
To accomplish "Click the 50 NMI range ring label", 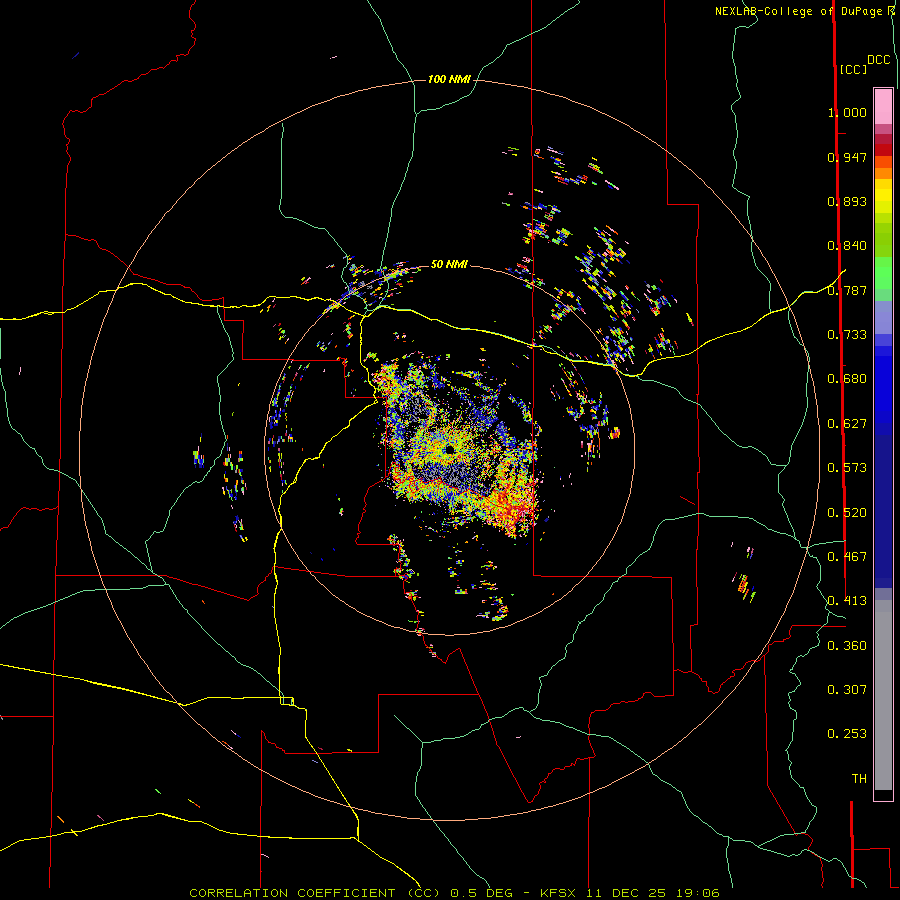I will click(x=449, y=264).
